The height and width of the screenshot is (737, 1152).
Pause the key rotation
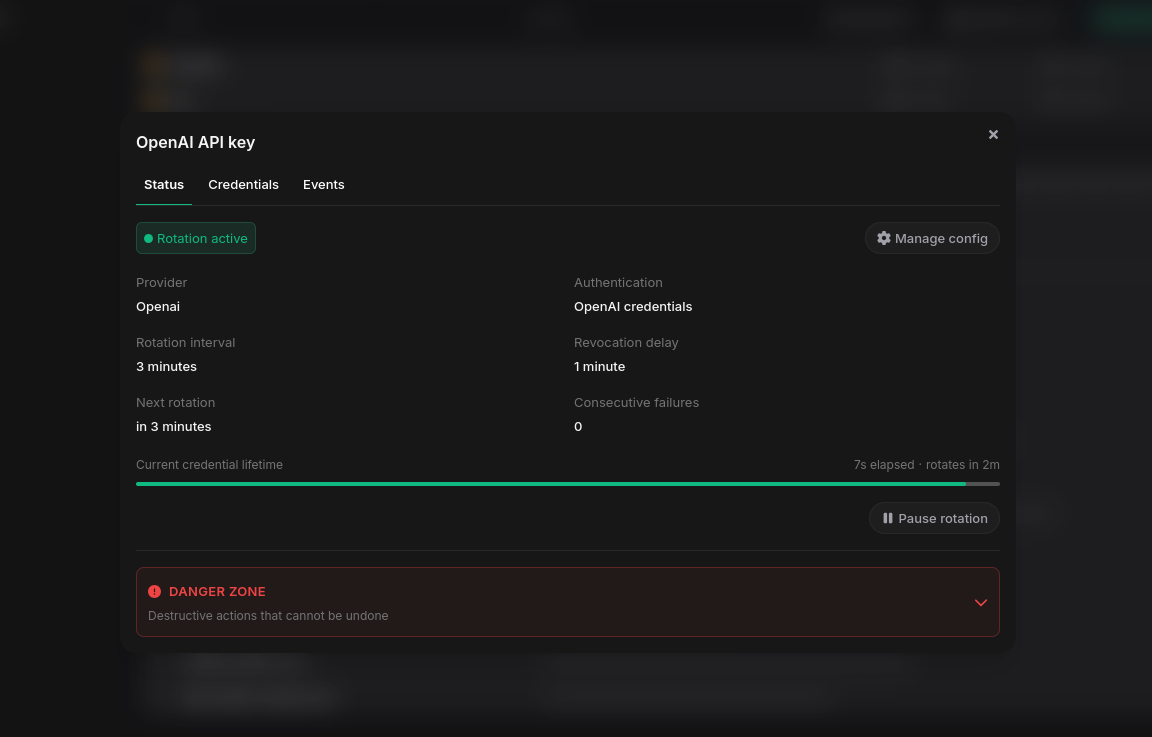(x=934, y=518)
